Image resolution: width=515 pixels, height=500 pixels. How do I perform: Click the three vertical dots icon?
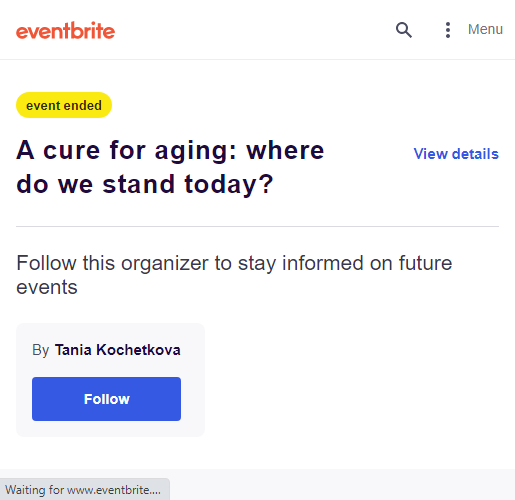[x=448, y=30]
